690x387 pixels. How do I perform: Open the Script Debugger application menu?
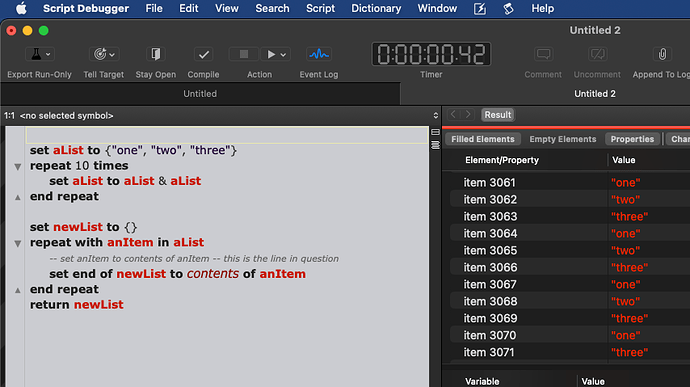[86, 8]
